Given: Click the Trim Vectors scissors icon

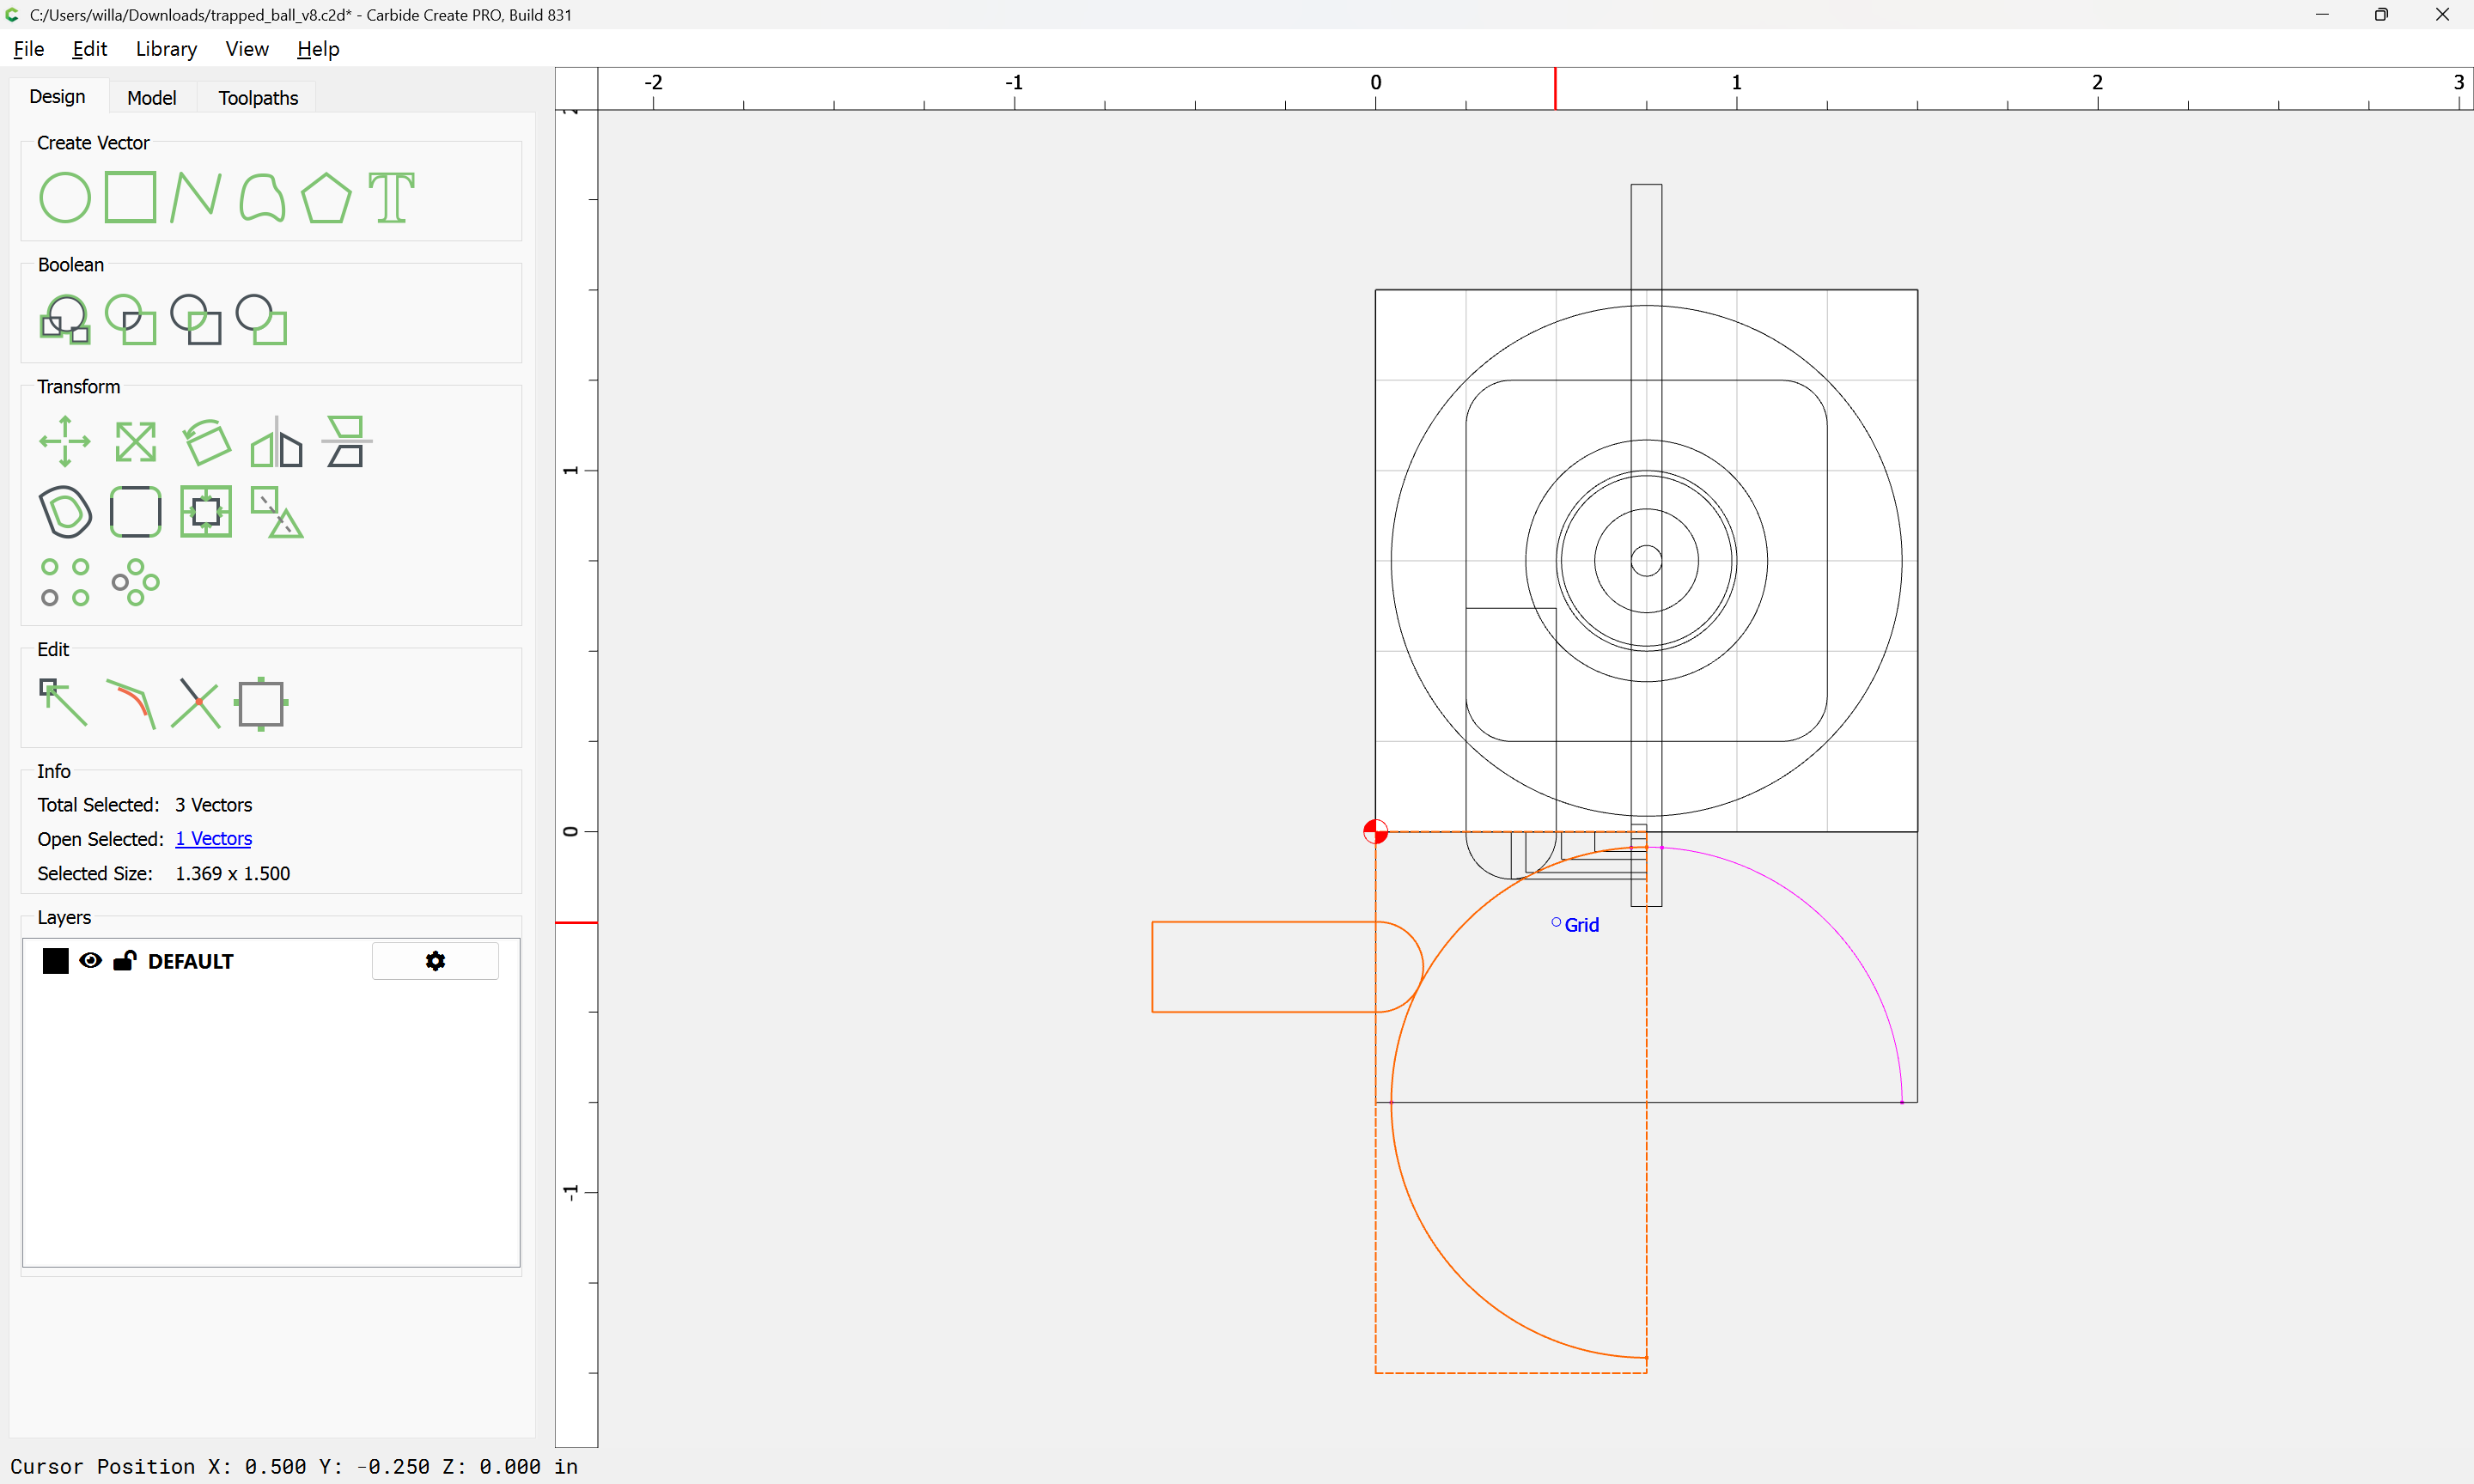Looking at the screenshot, I should pyautogui.click(x=195, y=703).
